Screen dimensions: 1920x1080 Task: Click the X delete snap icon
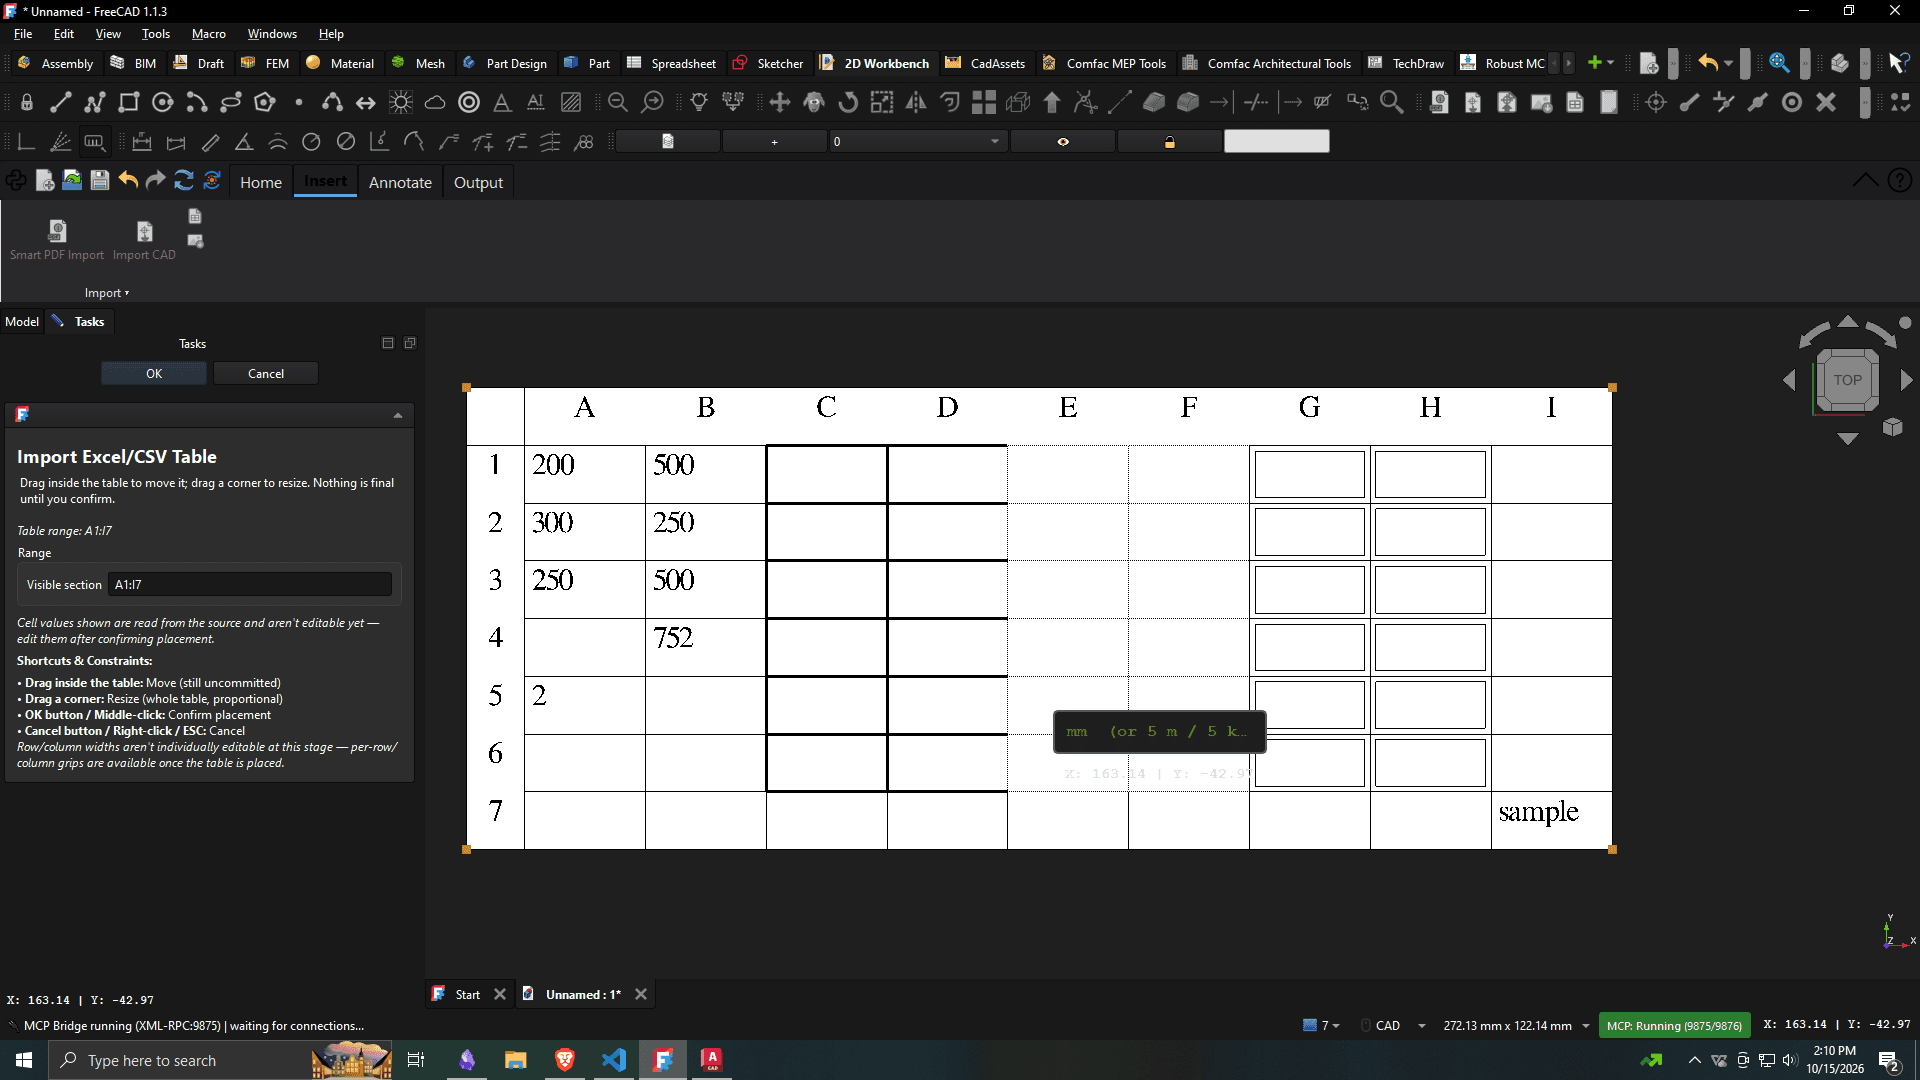coord(1826,102)
